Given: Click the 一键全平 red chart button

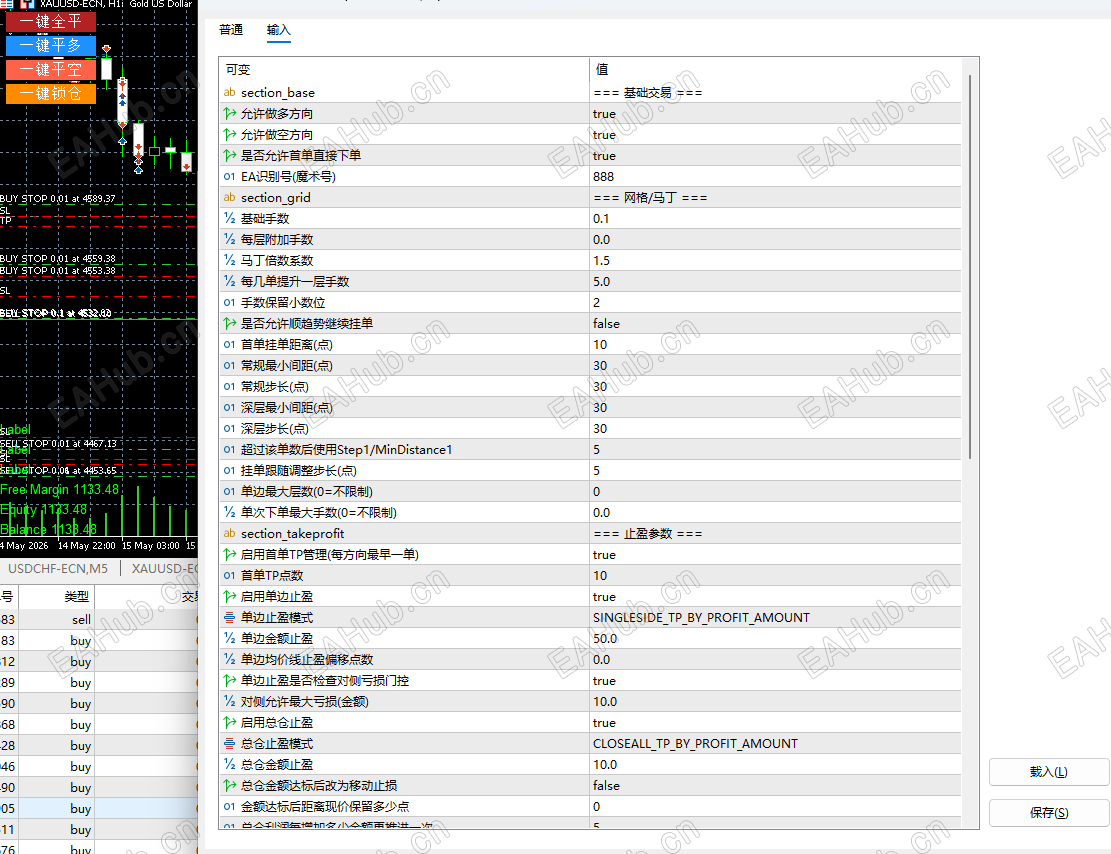Looking at the screenshot, I should coord(50,22).
